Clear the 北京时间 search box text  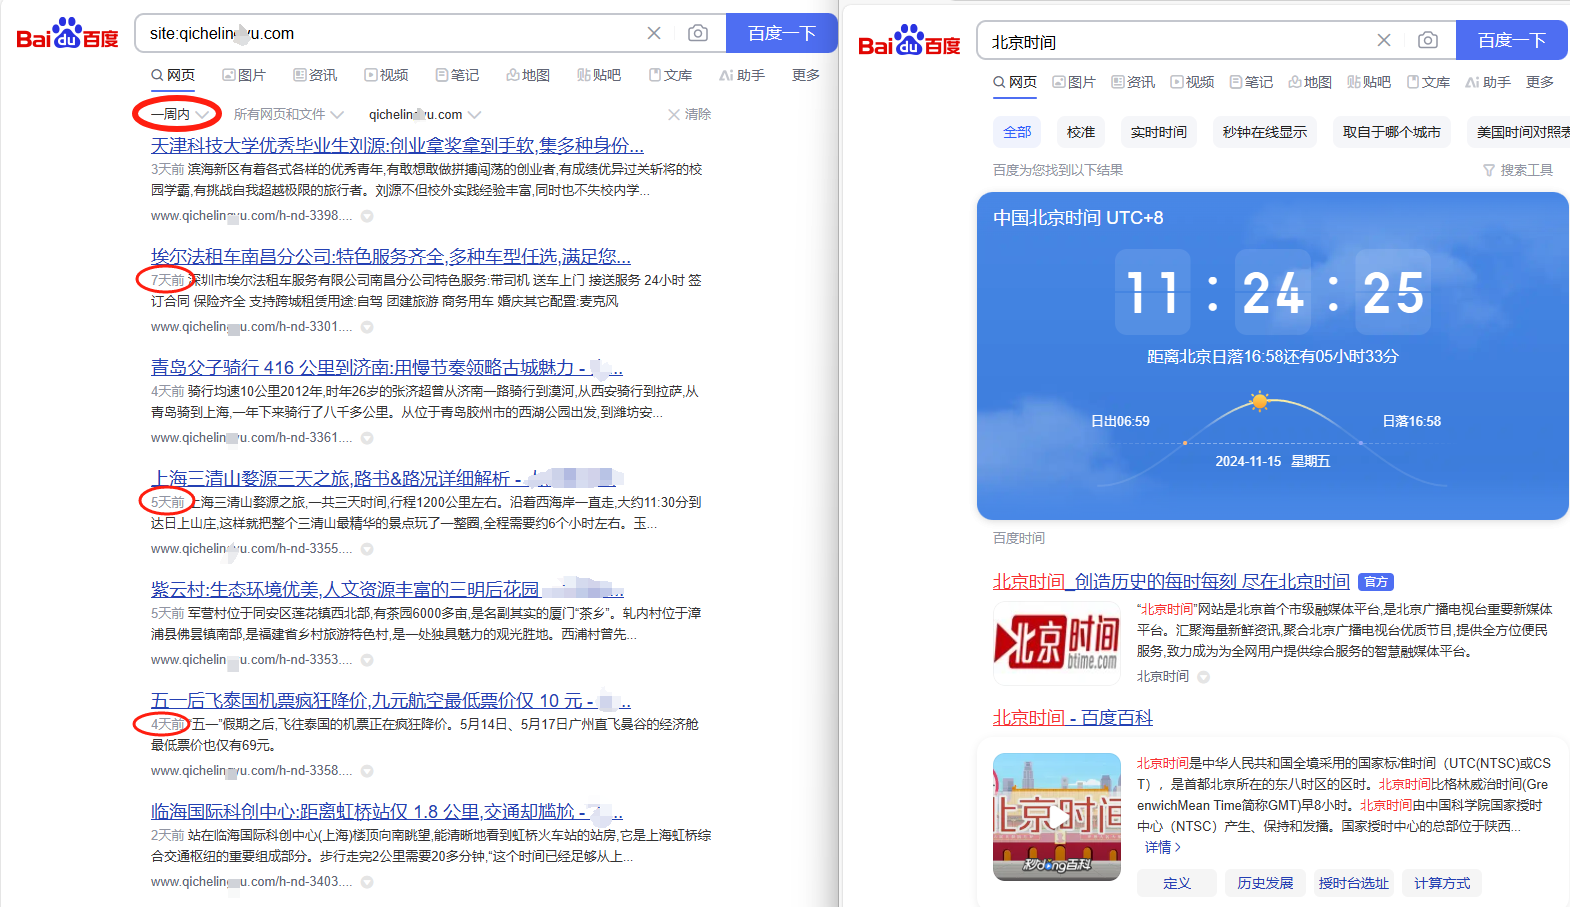pyautogui.click(x=1384, y=40)
